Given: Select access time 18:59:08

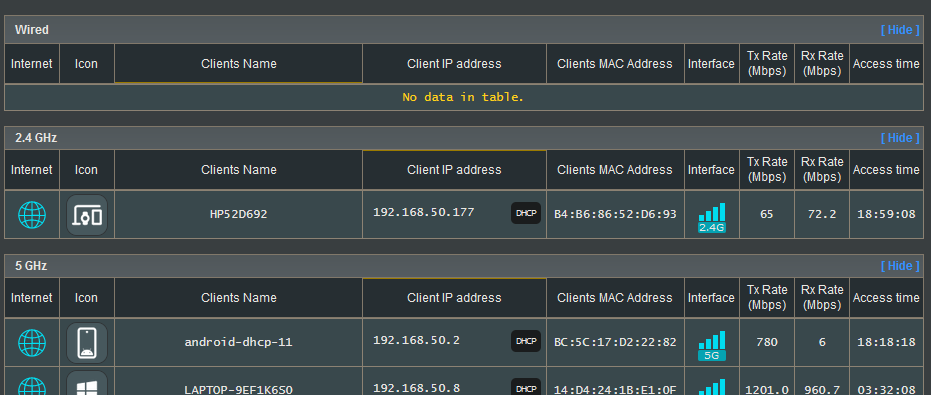Looking at the screenshot, I should pyautogui.click(x=886, y=214).
